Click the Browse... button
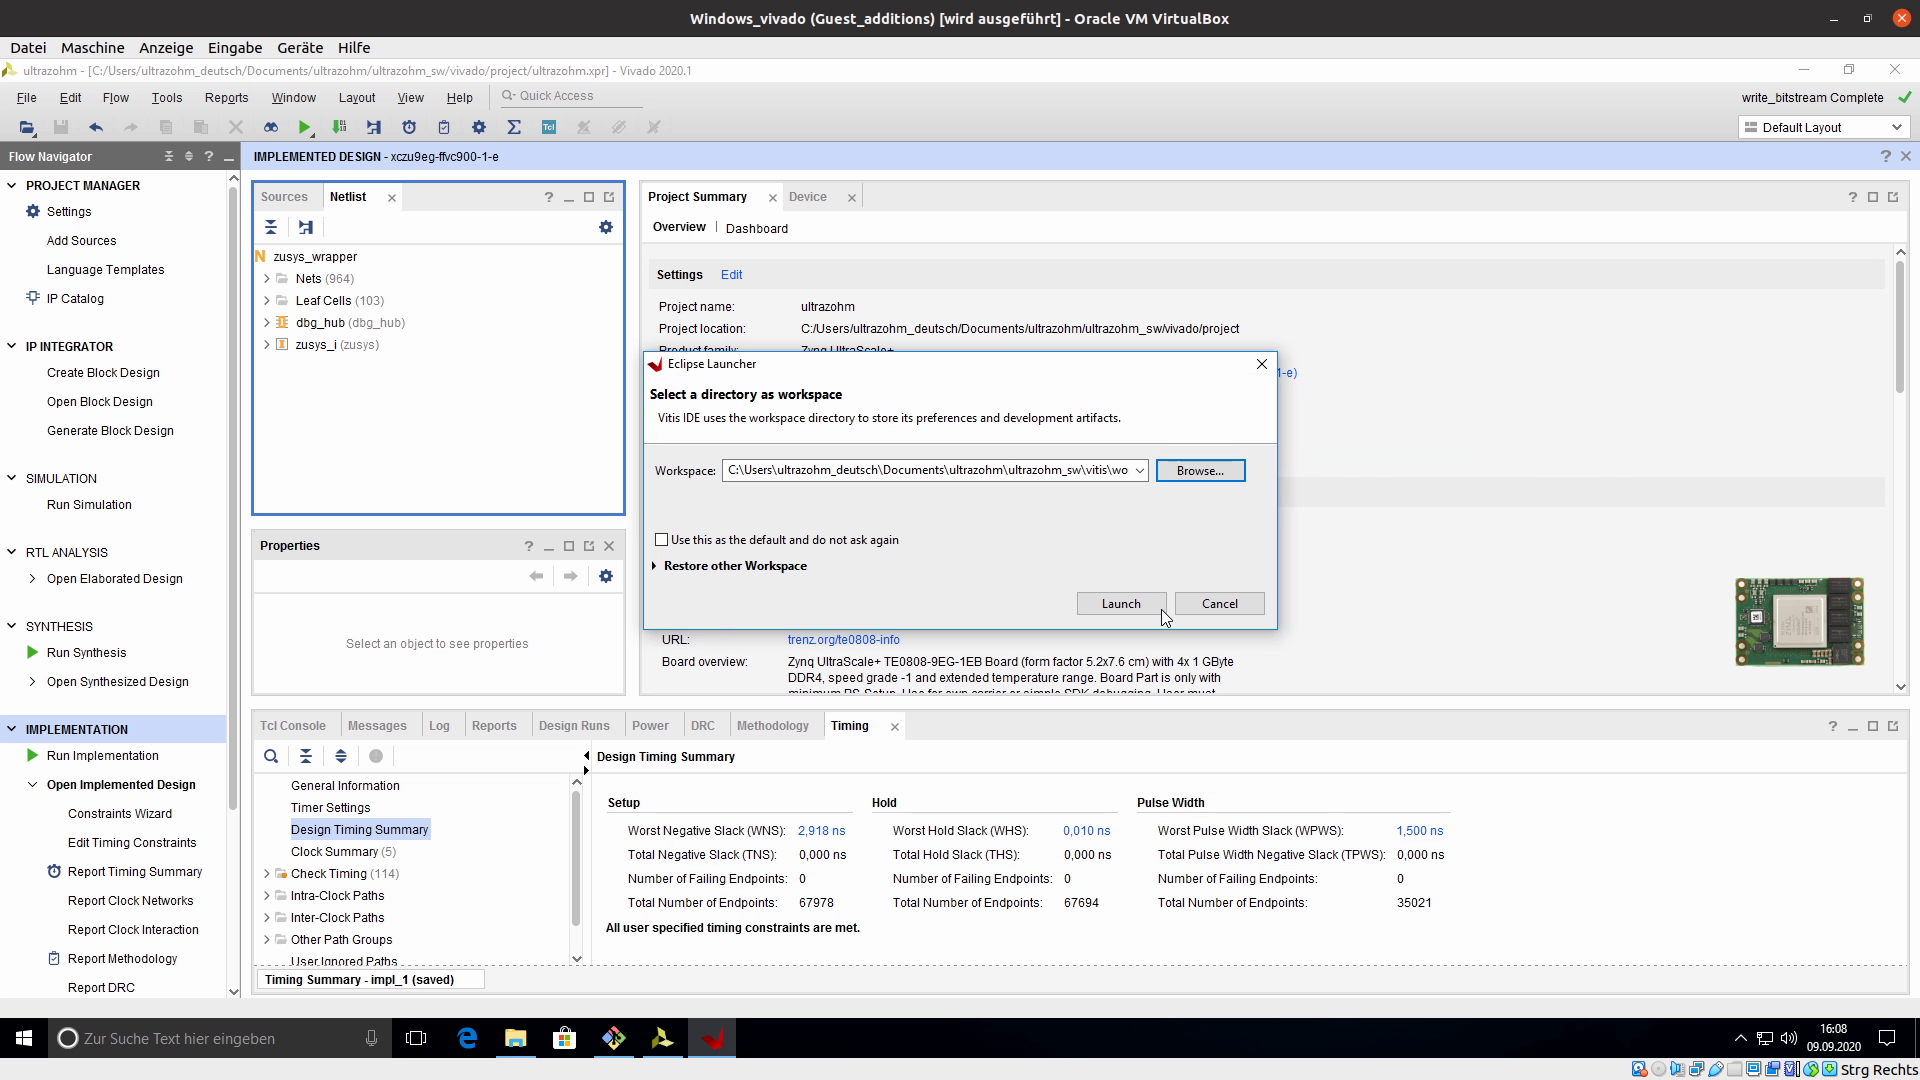Viewport: 1920px width, 1080px height. coord(1200,471)
